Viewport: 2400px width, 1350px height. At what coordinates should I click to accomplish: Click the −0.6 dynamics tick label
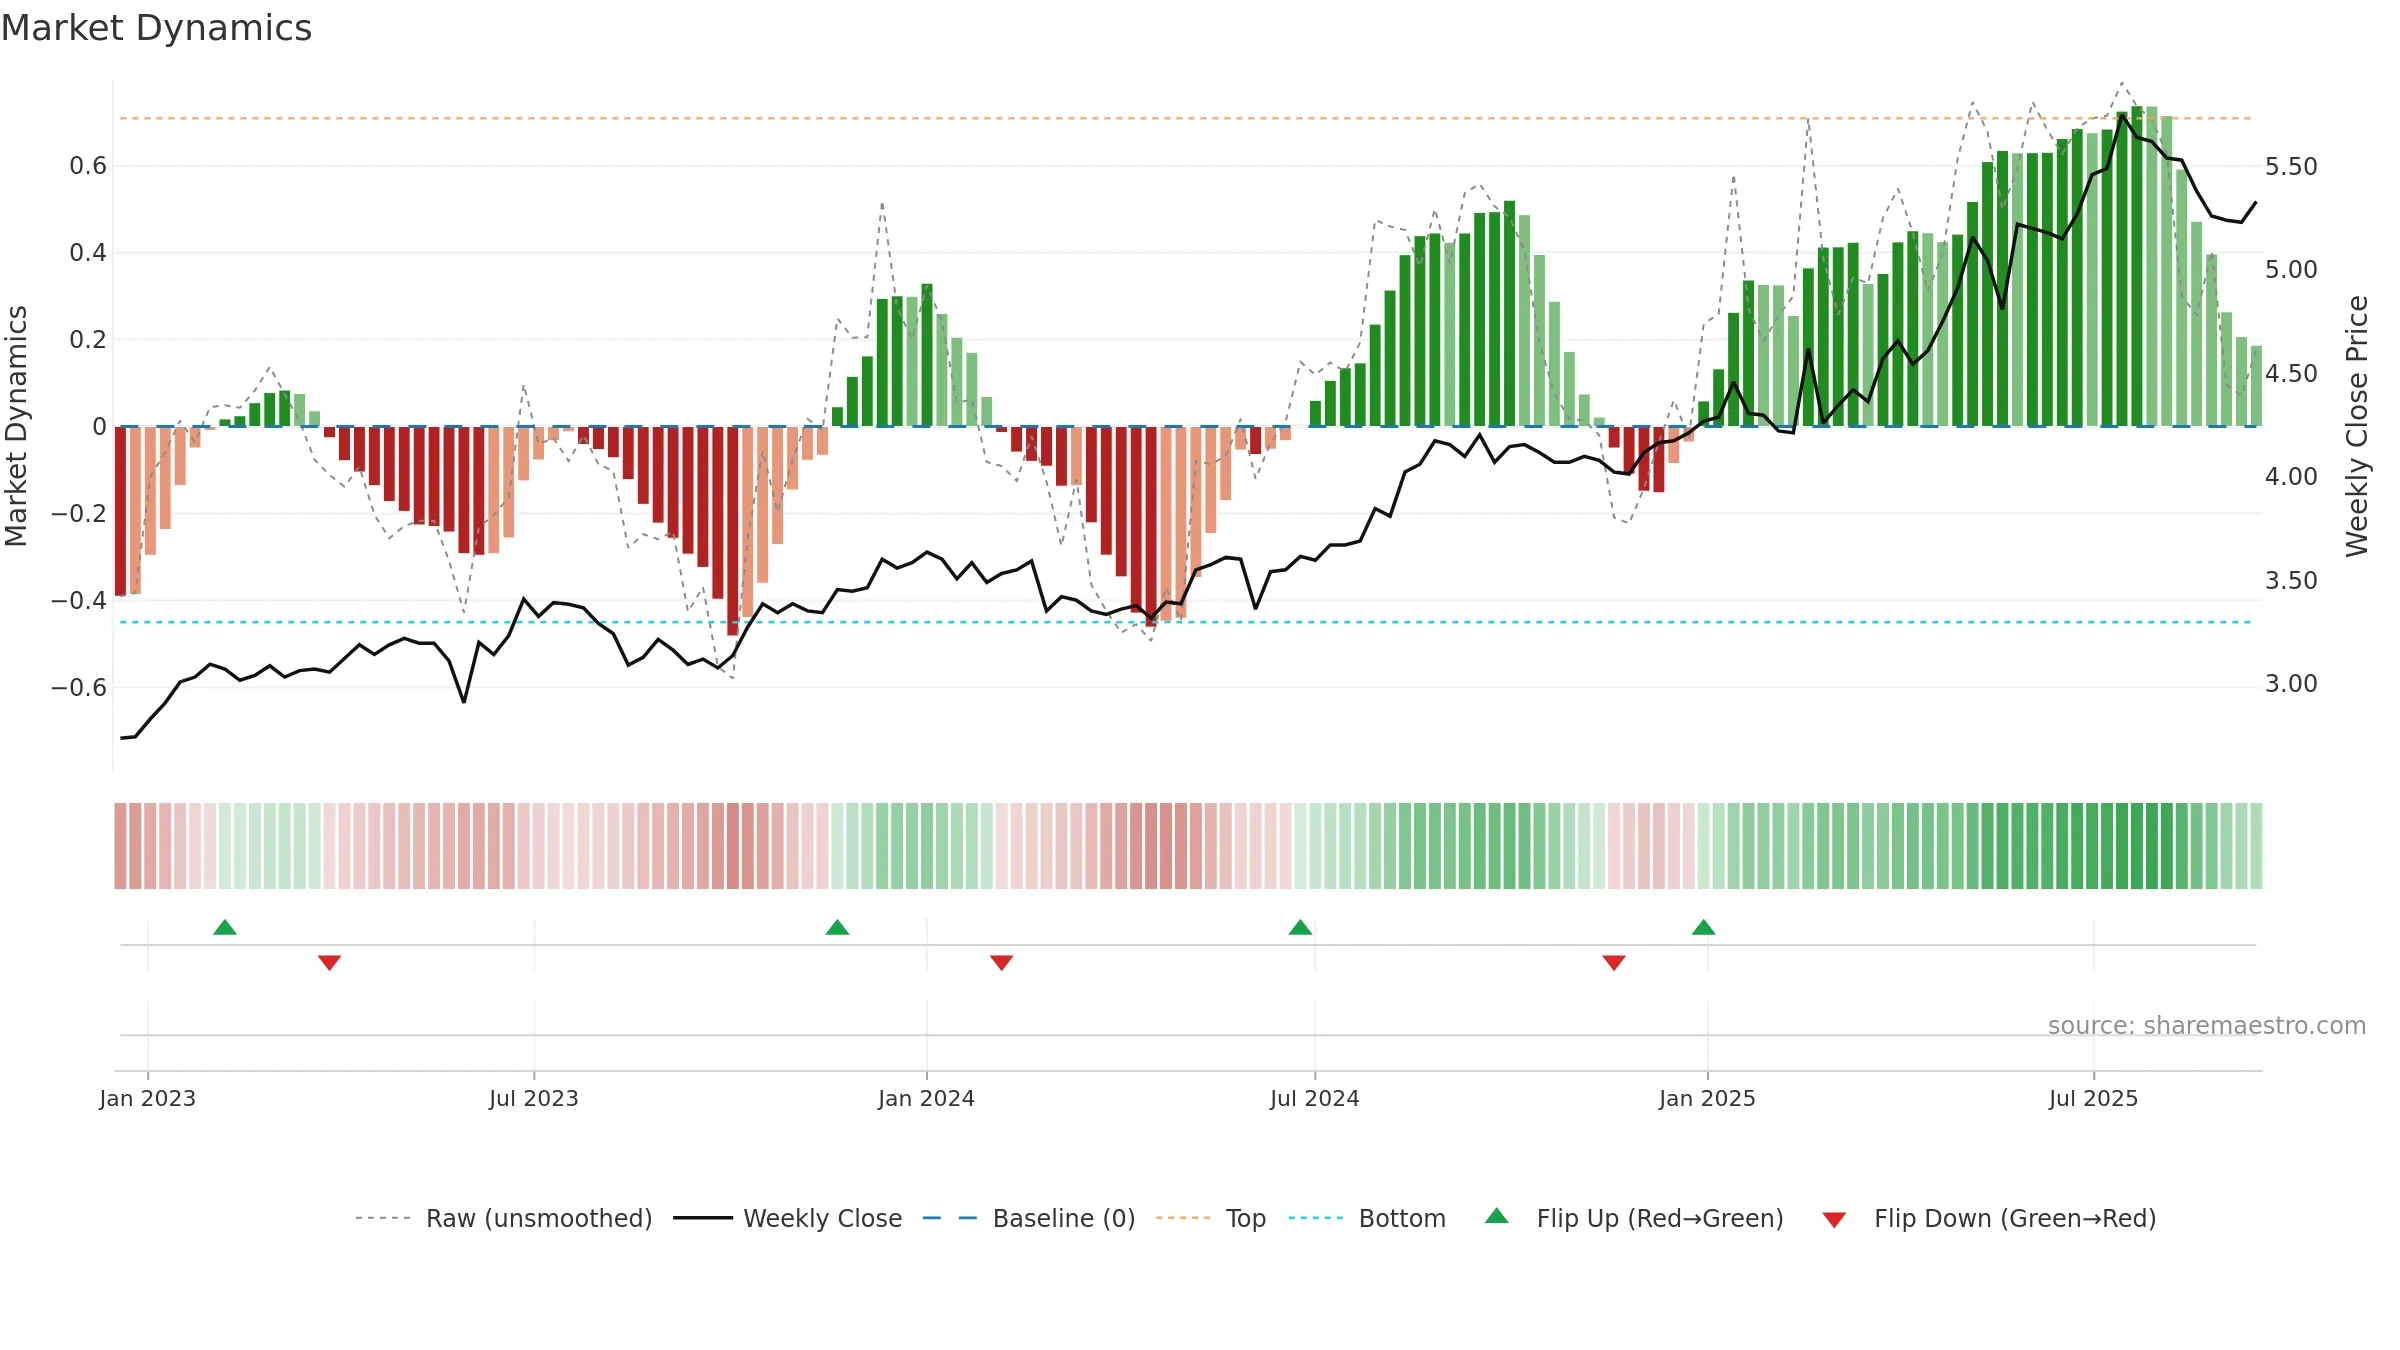[79, 687]
